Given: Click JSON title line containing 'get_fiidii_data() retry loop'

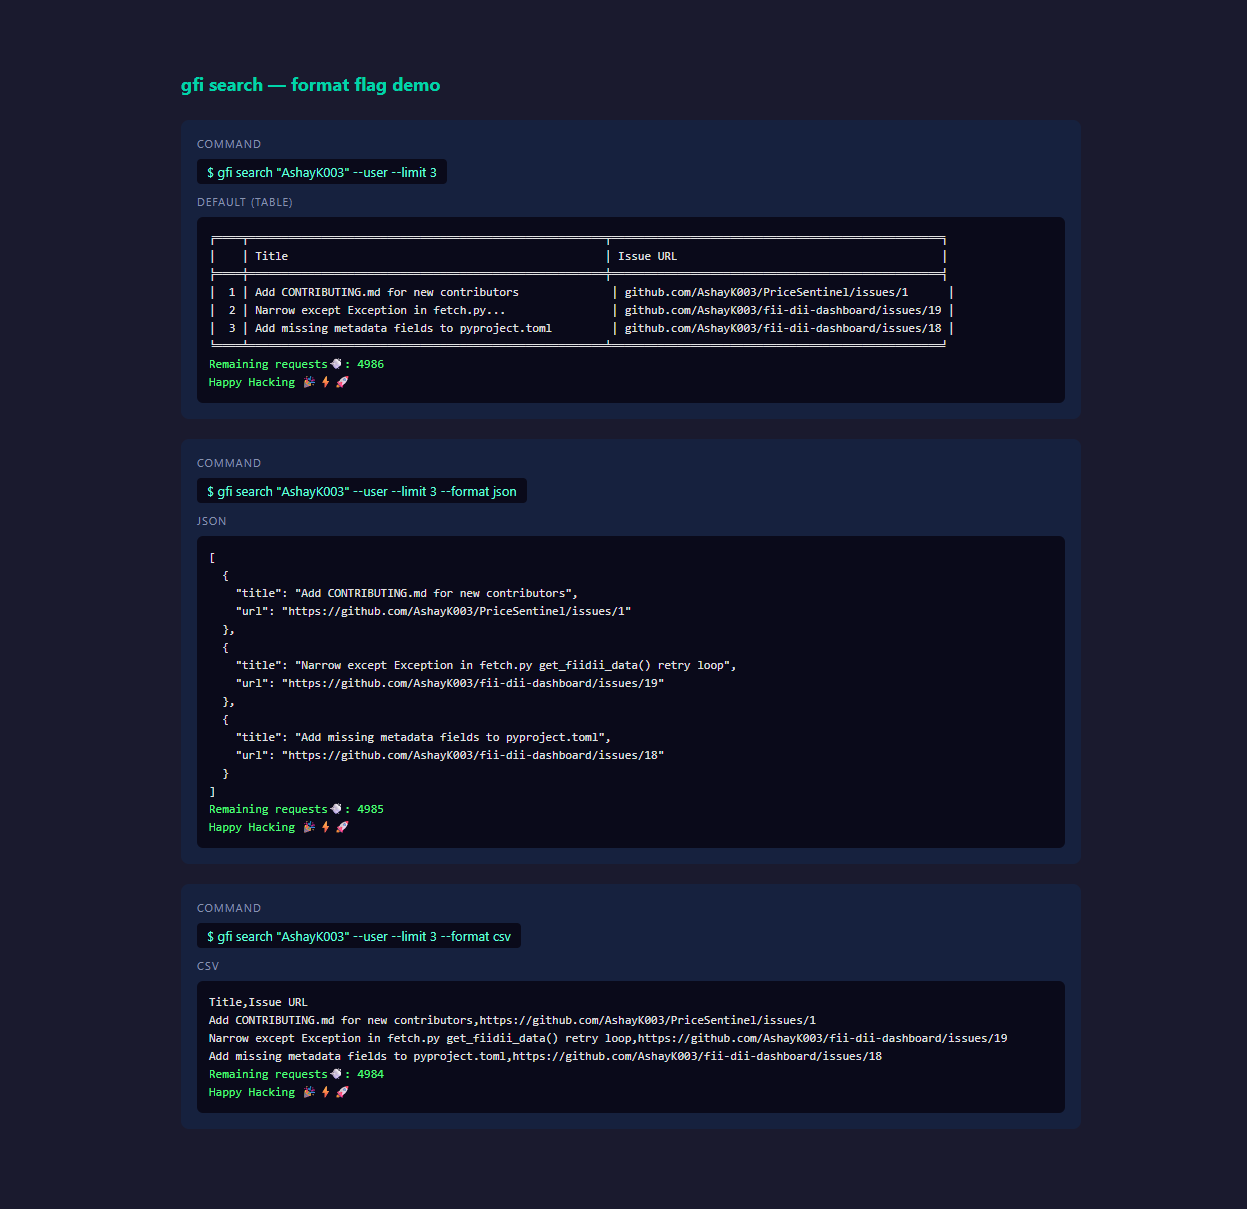Looking at the screenshot, I should tap(486, 665).
